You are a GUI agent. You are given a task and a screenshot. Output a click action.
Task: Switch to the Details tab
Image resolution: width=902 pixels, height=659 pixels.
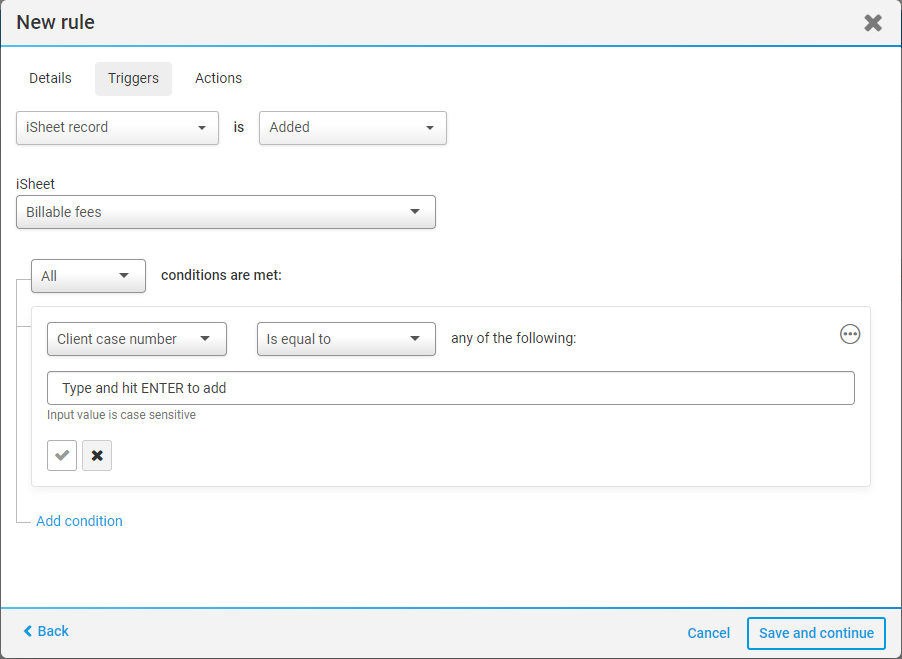[50, 78]
